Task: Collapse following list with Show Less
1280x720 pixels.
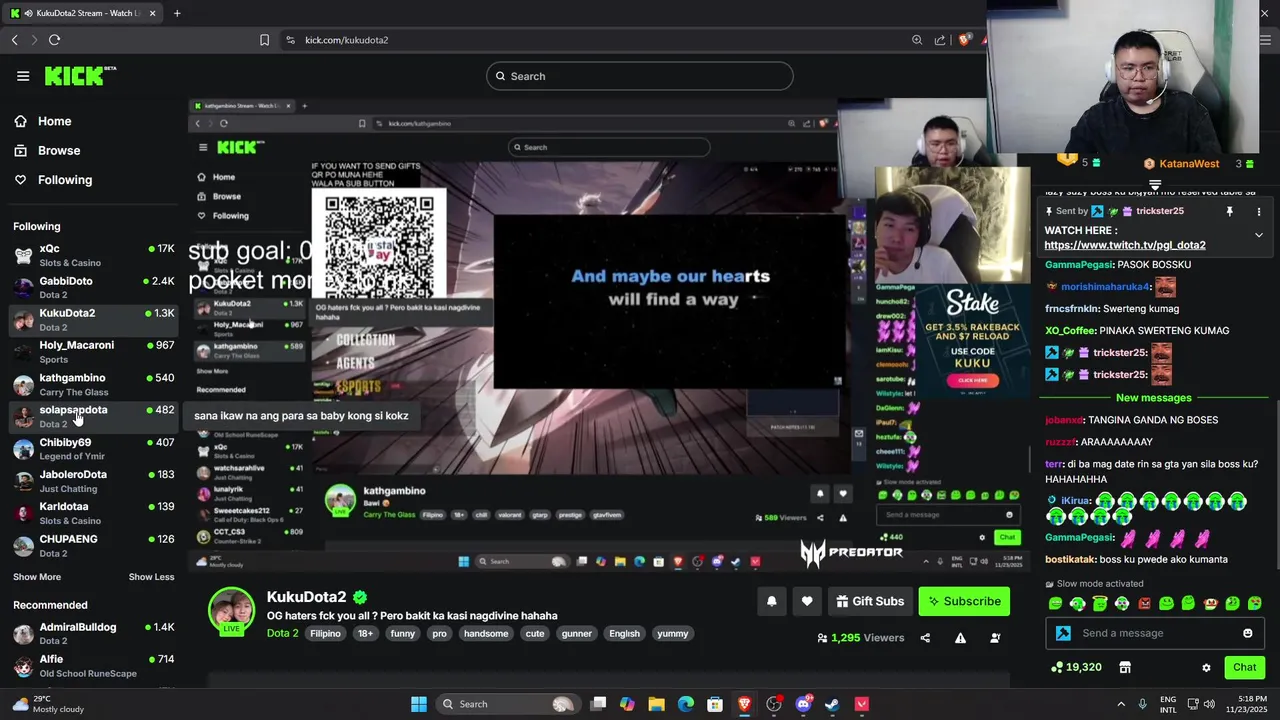Action: 151,577
